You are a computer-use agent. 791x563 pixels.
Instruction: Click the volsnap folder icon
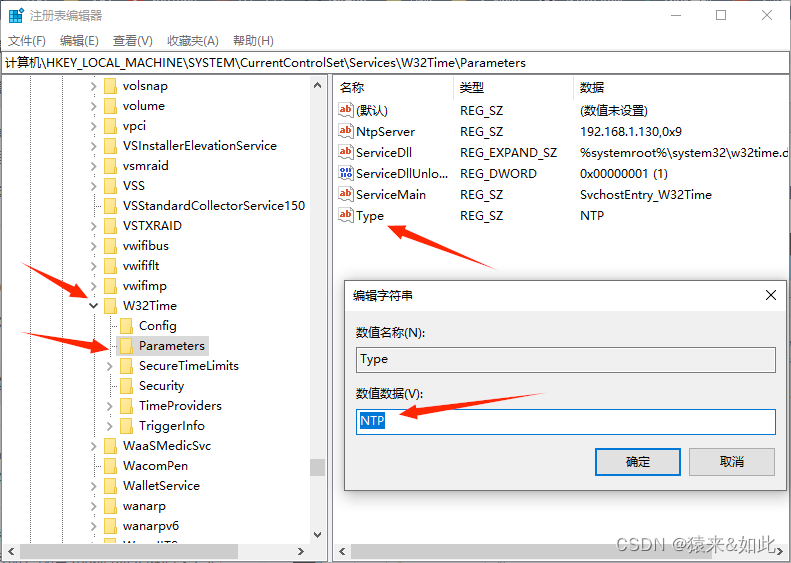[110, 86]
